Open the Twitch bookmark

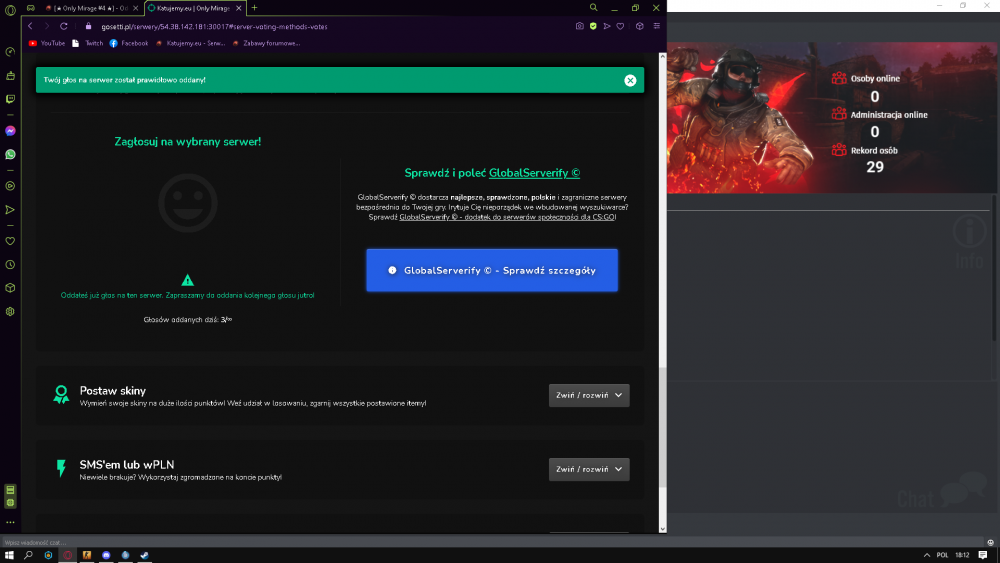point(88,43)
